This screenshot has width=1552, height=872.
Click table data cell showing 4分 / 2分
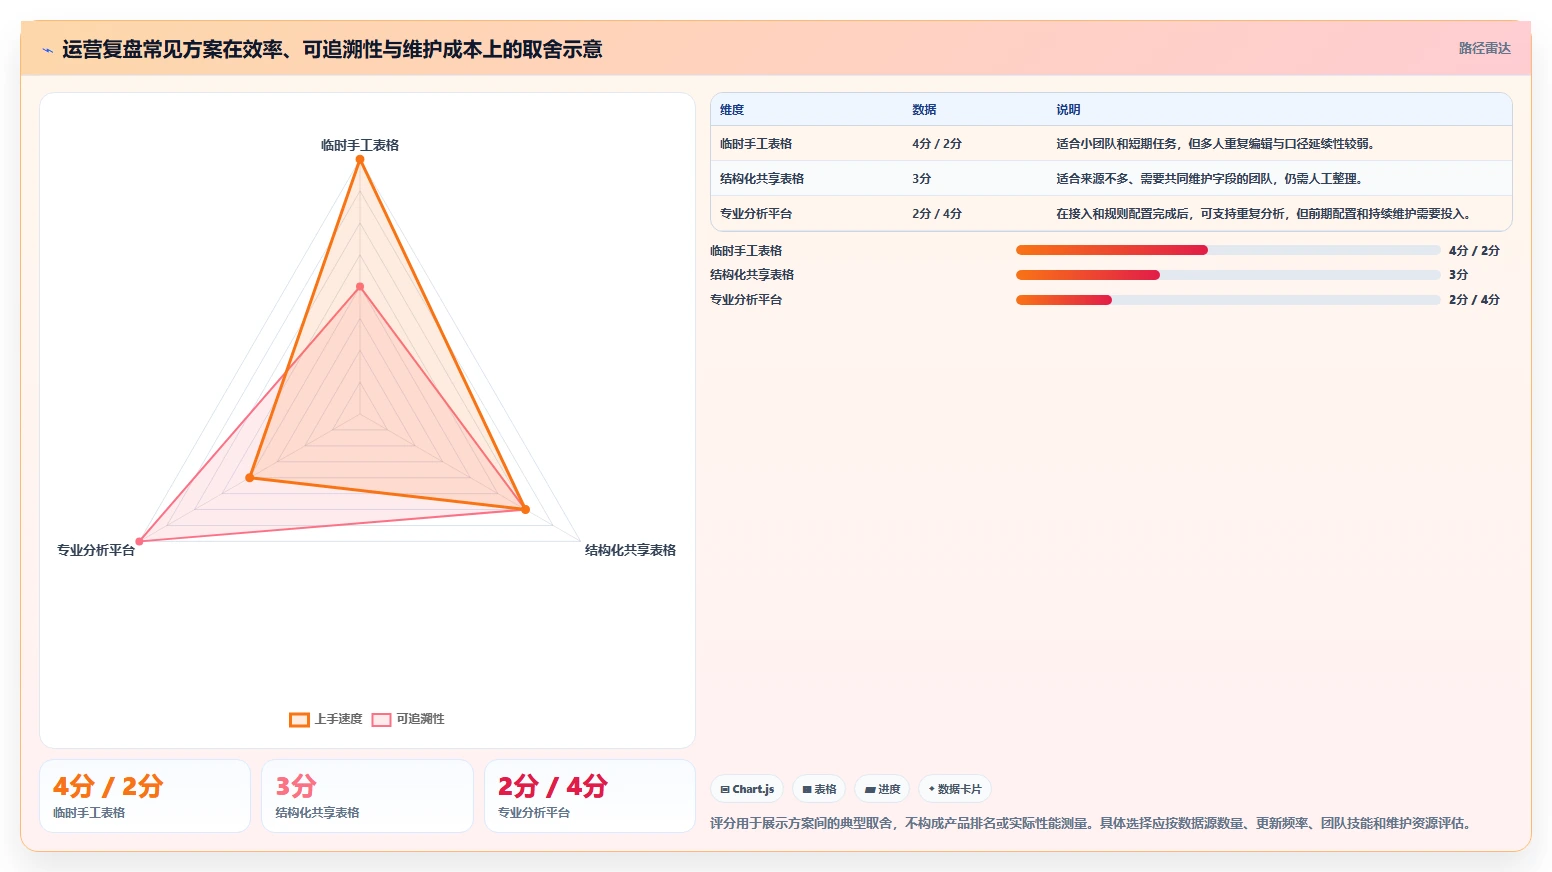(937, 144)
